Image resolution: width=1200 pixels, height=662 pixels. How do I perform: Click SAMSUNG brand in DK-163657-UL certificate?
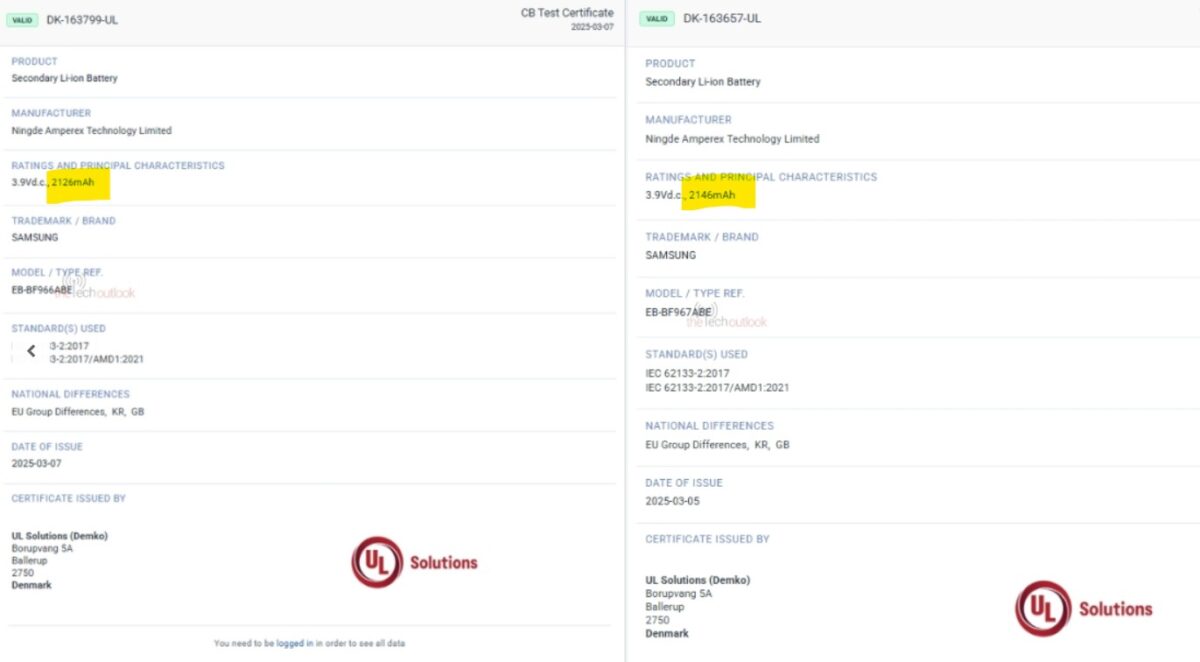point(670,255)
